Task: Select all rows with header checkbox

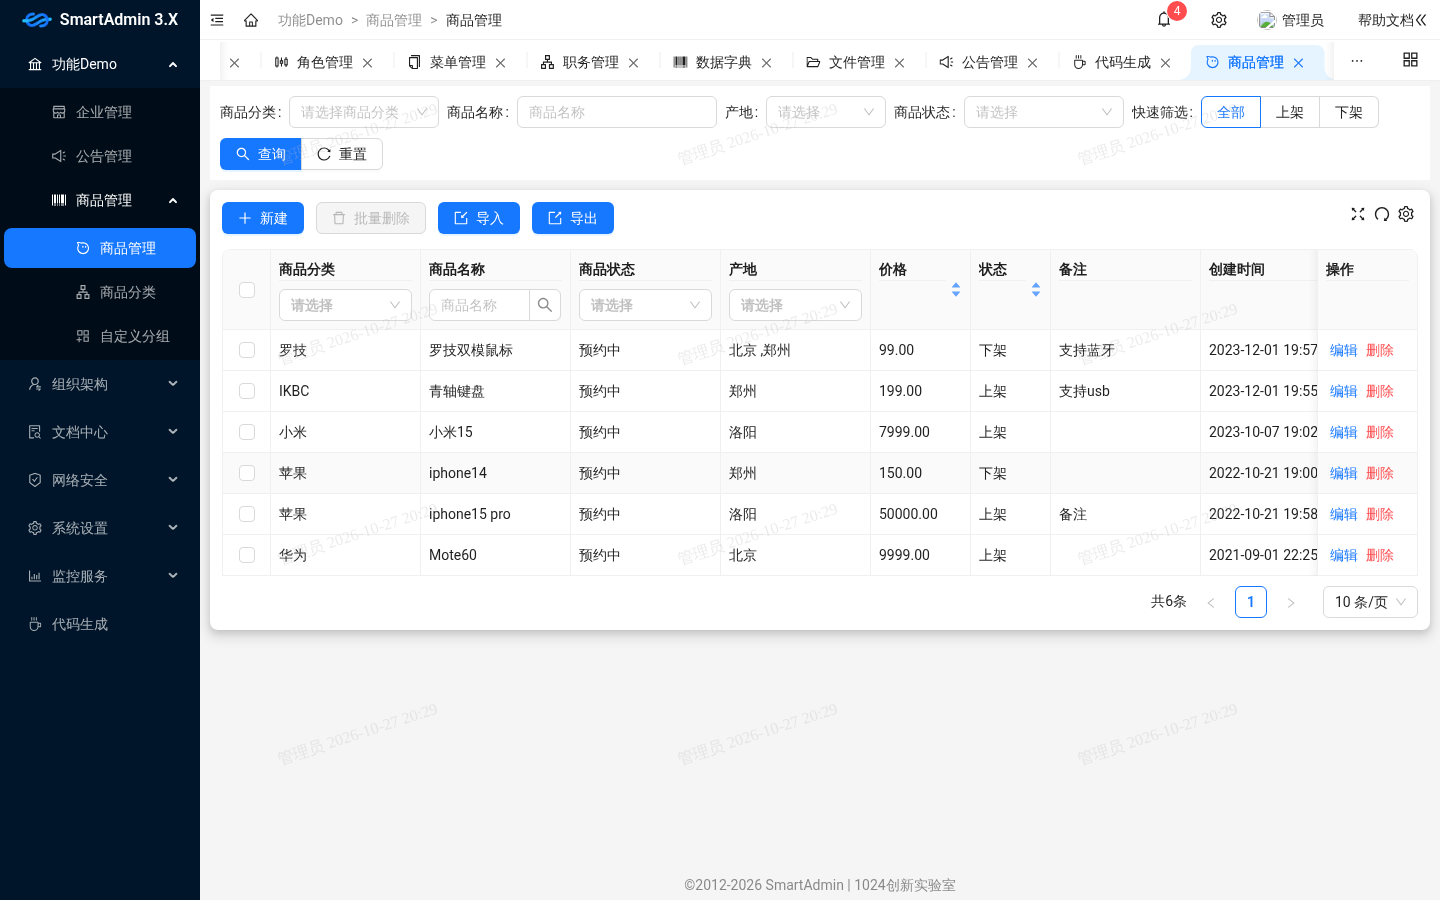Action: pyautogui.click(x=247, y=290)
